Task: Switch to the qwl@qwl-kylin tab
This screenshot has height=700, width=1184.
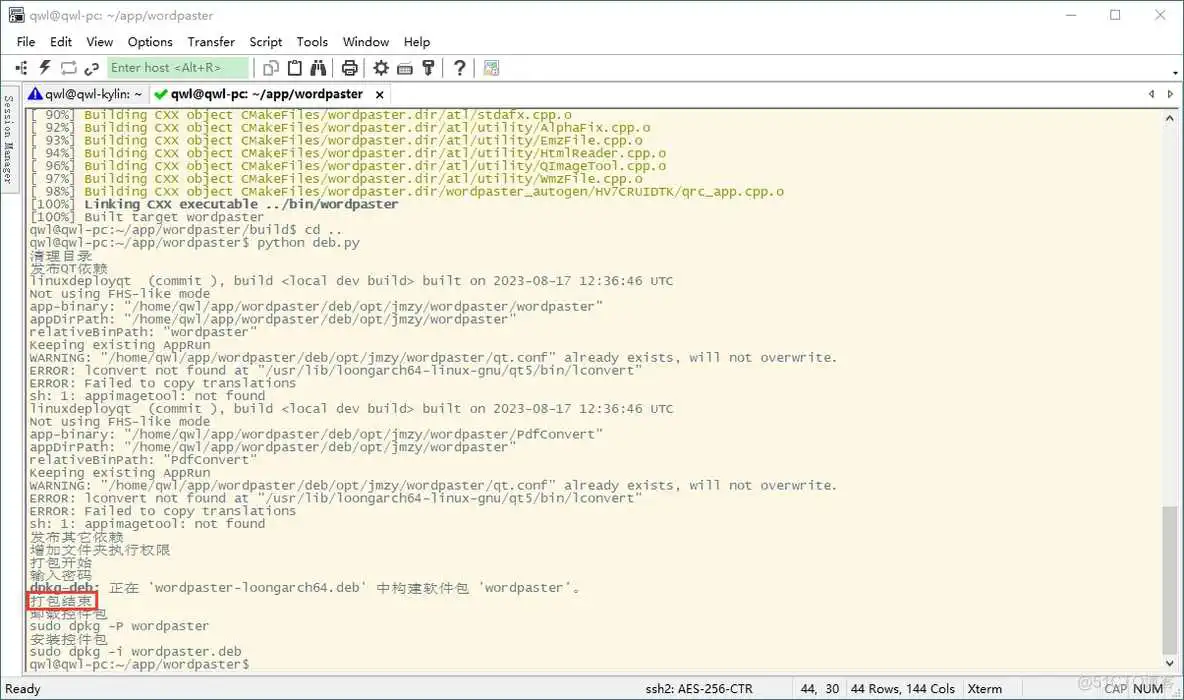Action: pos(85,94)
